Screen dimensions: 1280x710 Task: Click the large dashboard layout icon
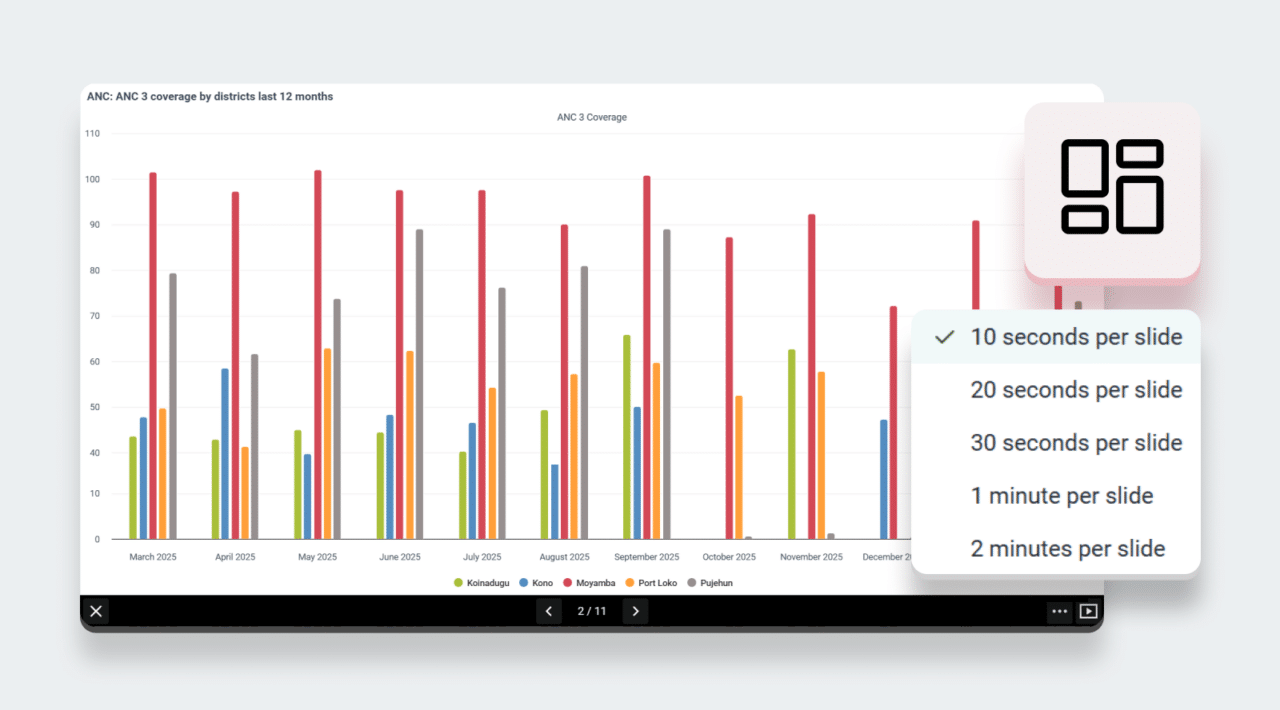tap(1112, 187)
